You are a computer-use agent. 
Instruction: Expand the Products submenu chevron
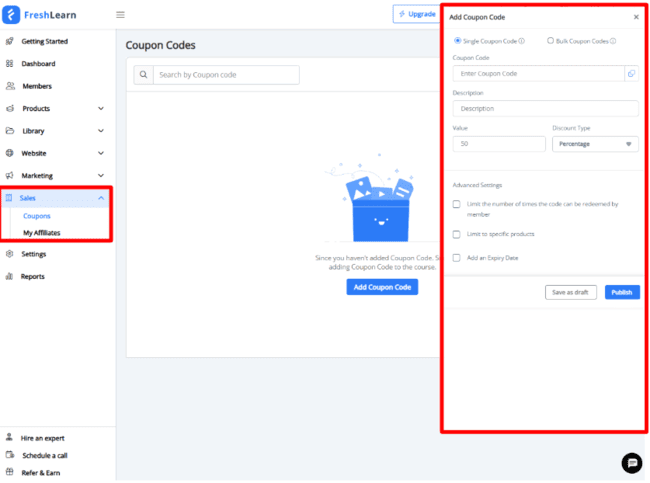click(x=101, y=108)
